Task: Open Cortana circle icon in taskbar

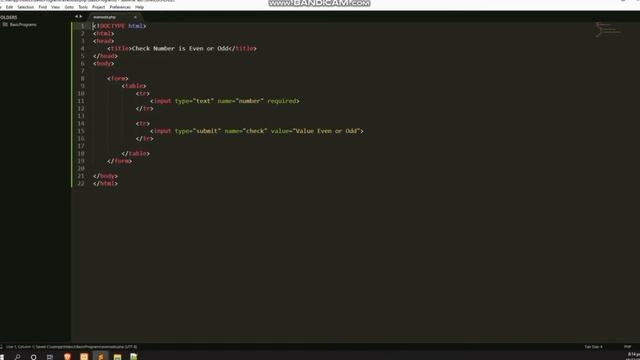Action: point(33,357)
